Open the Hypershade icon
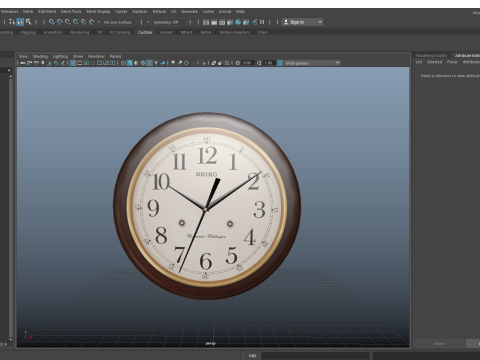The image size is (480, 360). [238, 22]
